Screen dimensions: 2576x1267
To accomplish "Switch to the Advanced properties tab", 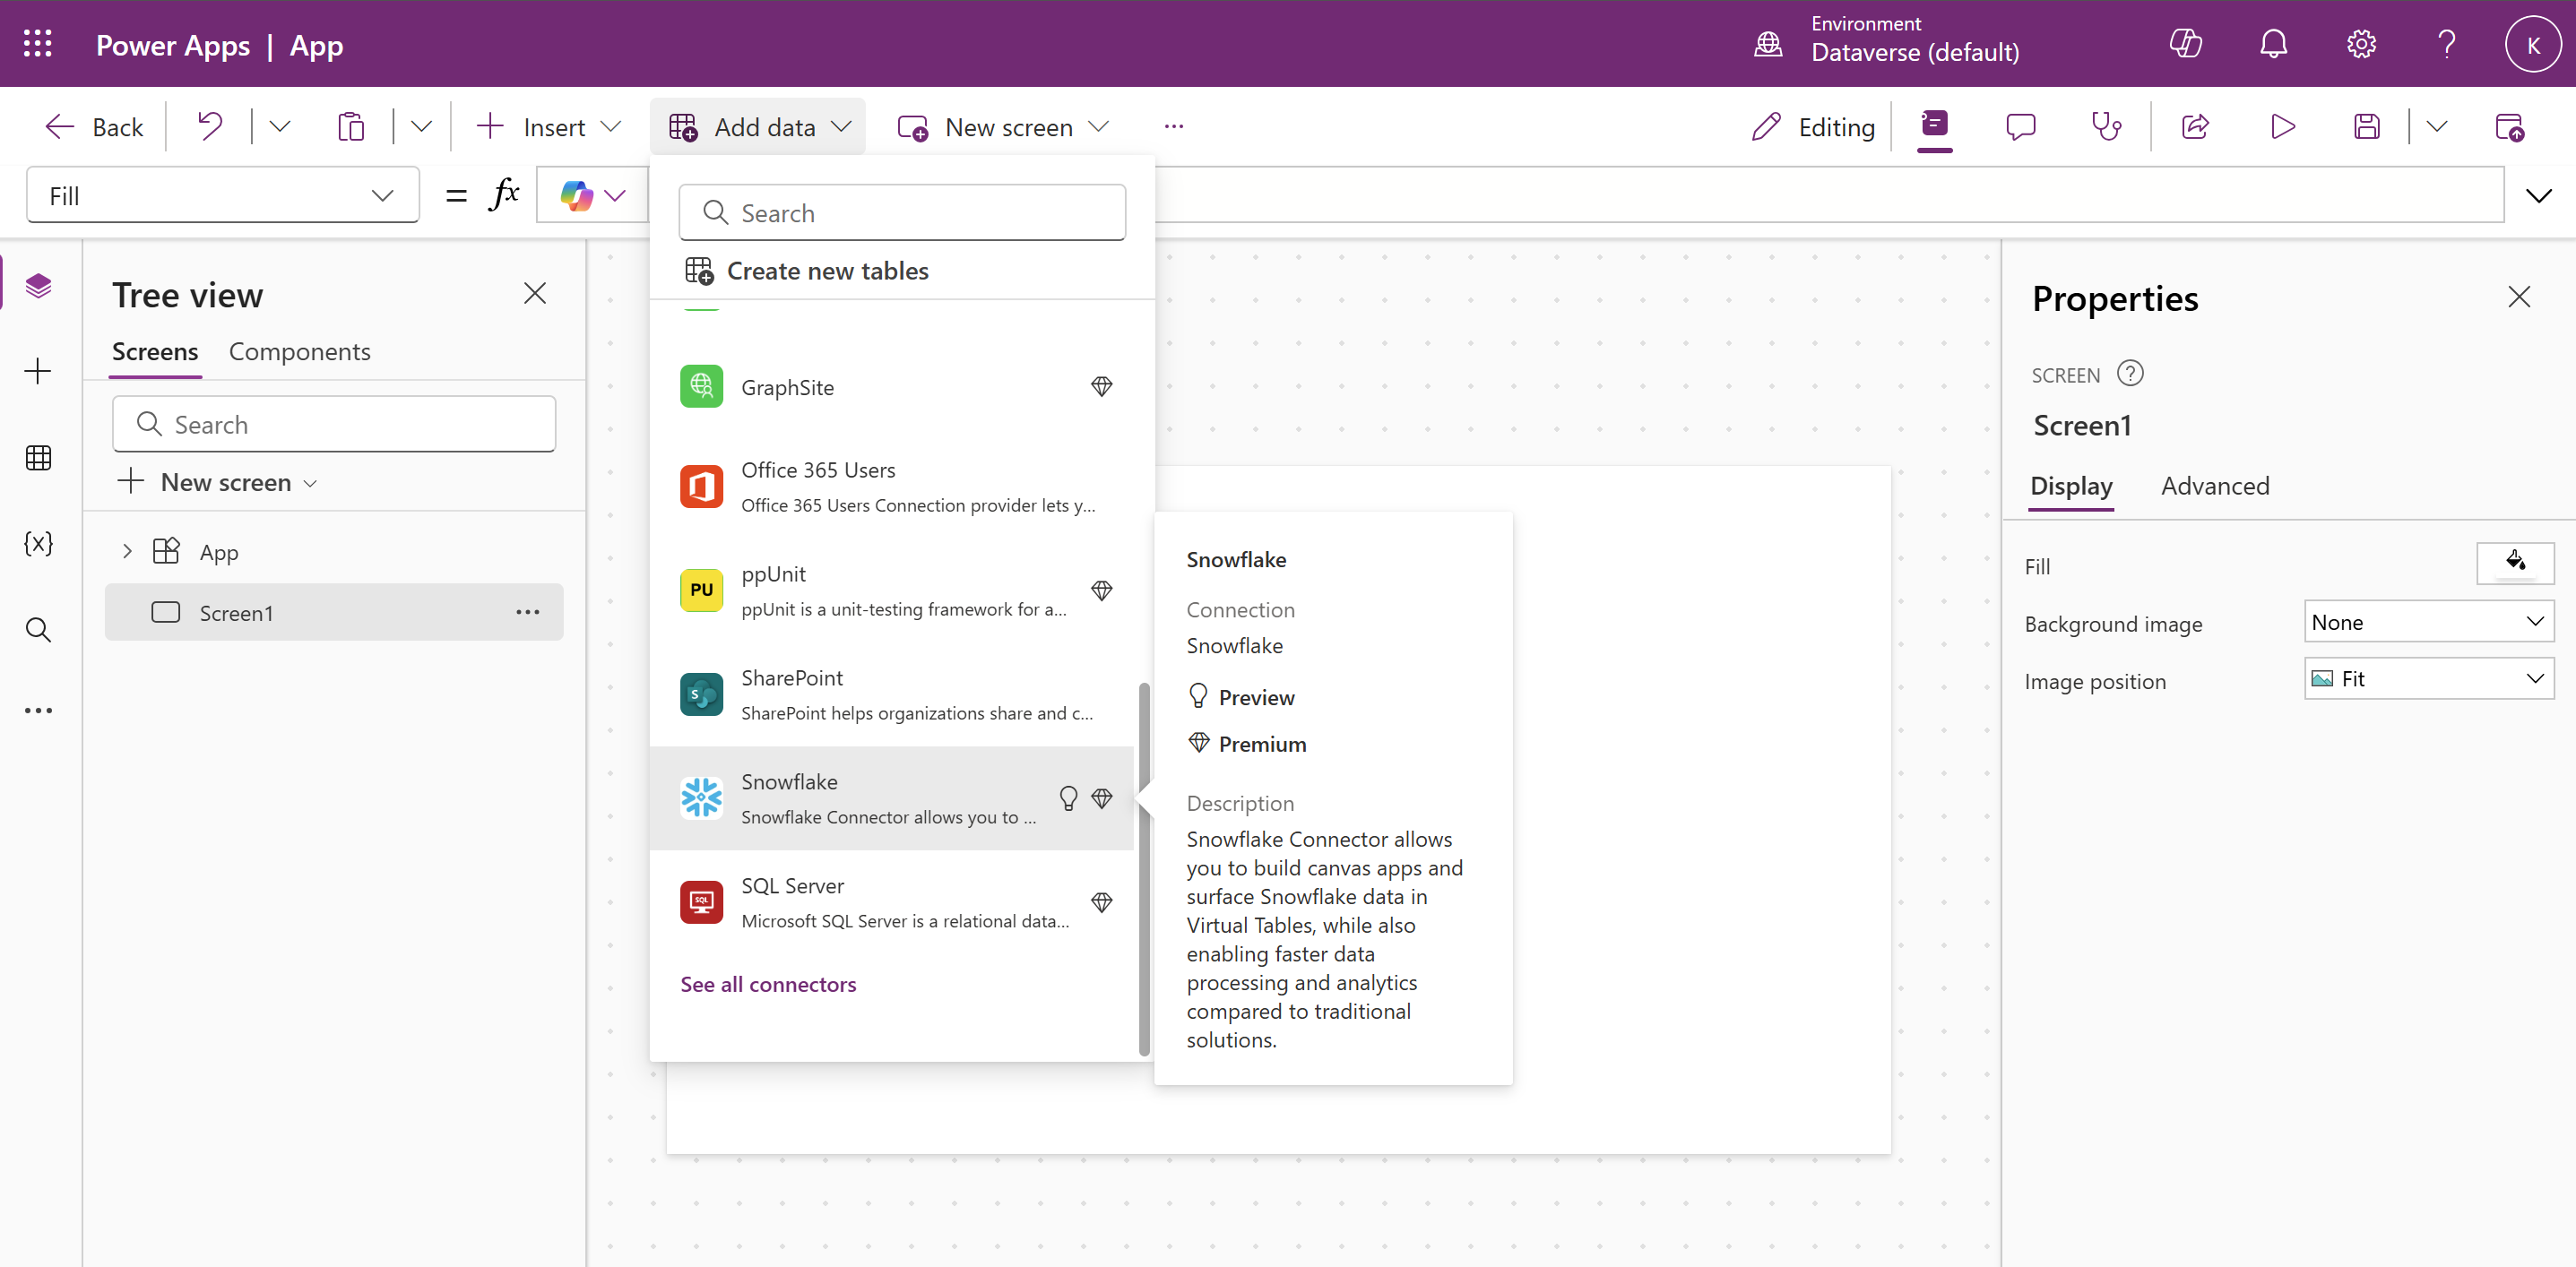I will pos(2214,486).
